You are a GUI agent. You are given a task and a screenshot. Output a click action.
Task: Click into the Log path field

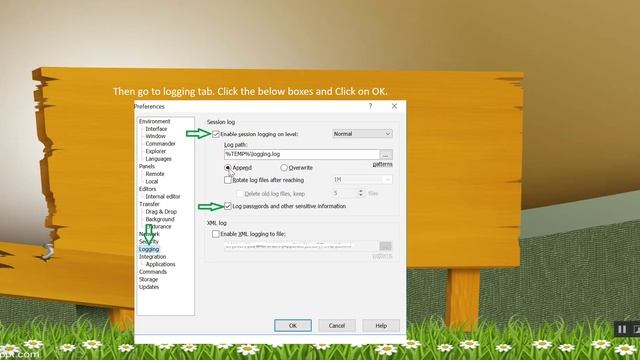302,154
